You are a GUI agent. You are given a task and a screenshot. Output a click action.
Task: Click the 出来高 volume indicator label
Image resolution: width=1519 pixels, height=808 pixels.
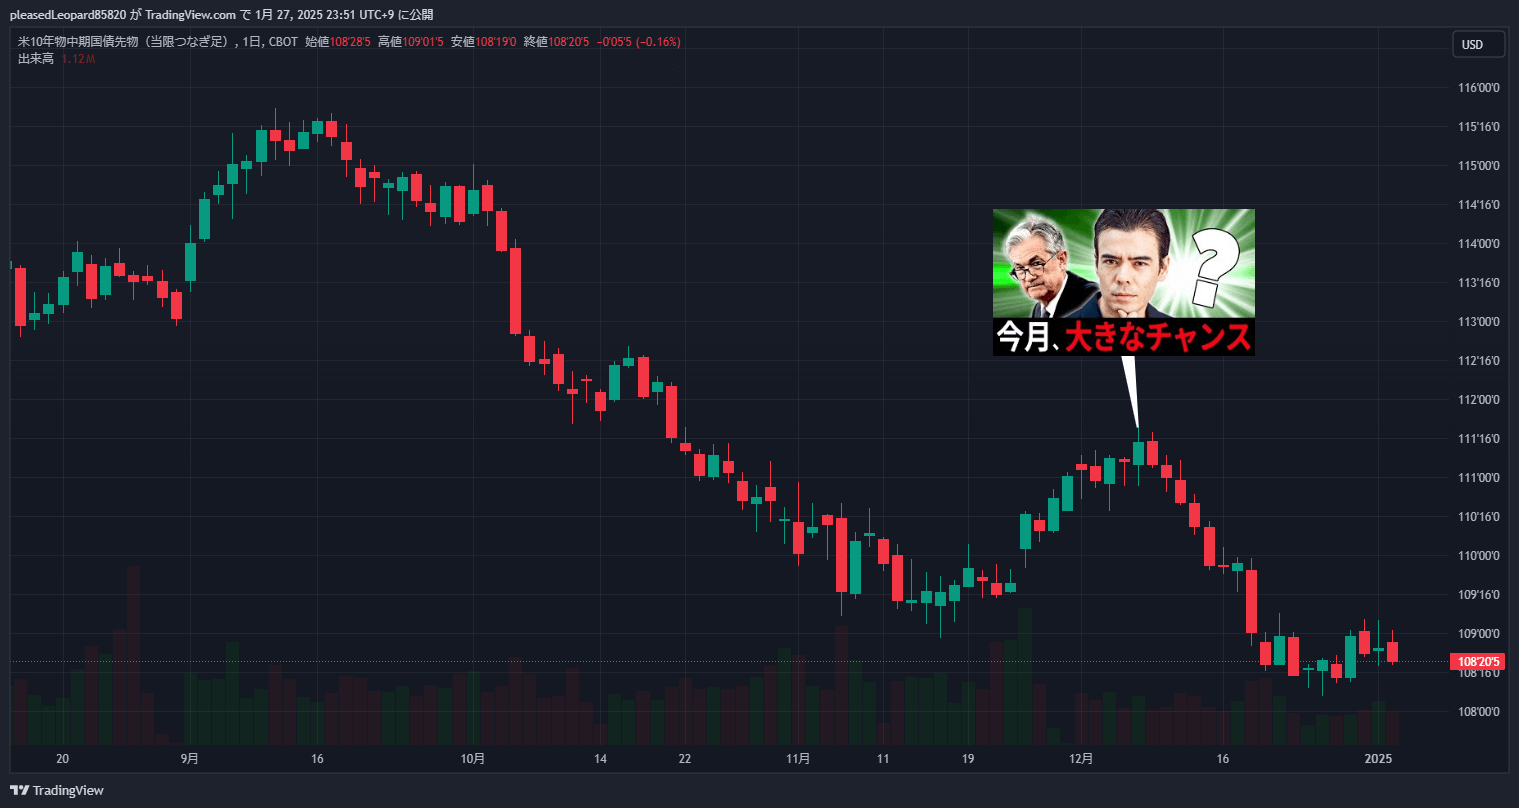pos(35,59)
